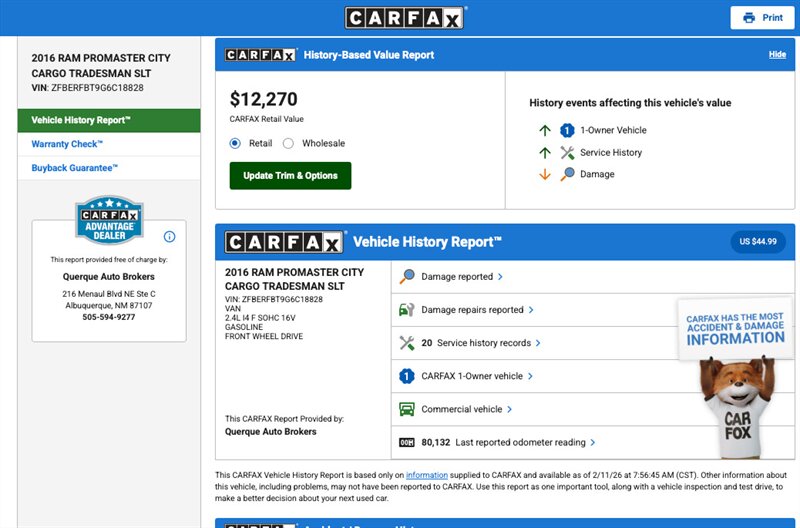Expand the Damage reported chevron

point(500,277)
